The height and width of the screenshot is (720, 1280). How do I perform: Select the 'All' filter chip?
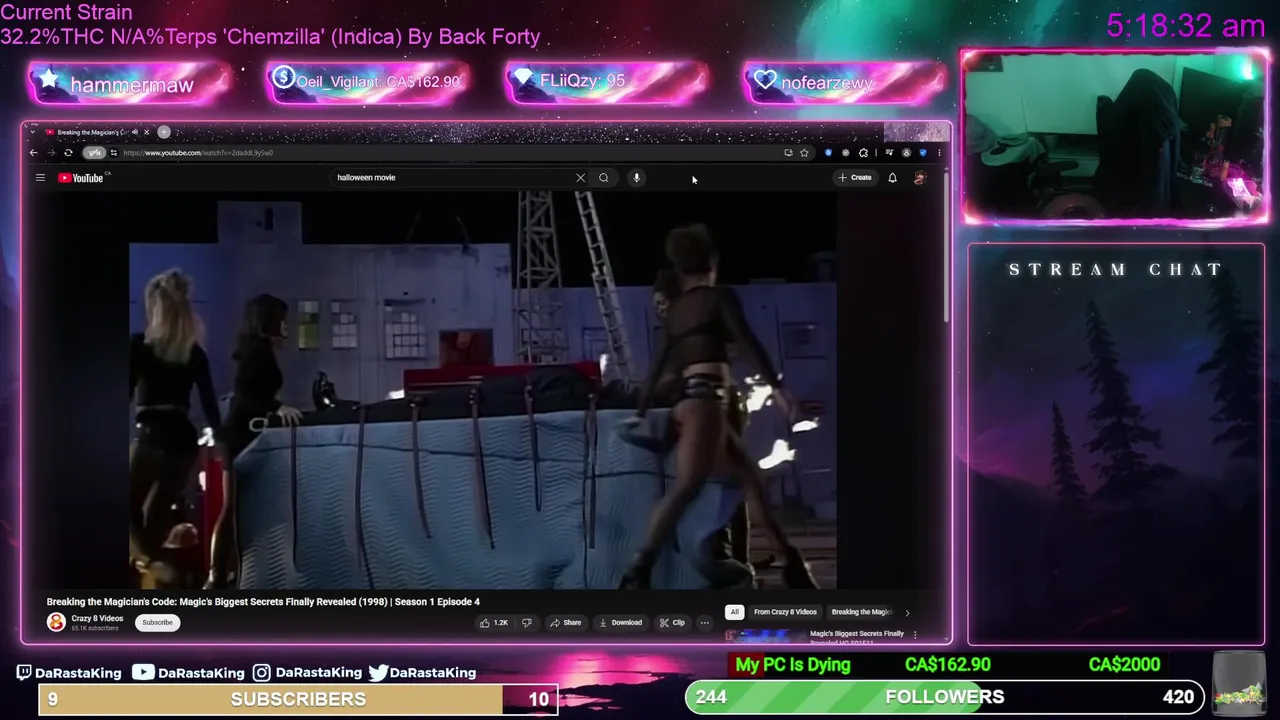(x=734, y=612)
